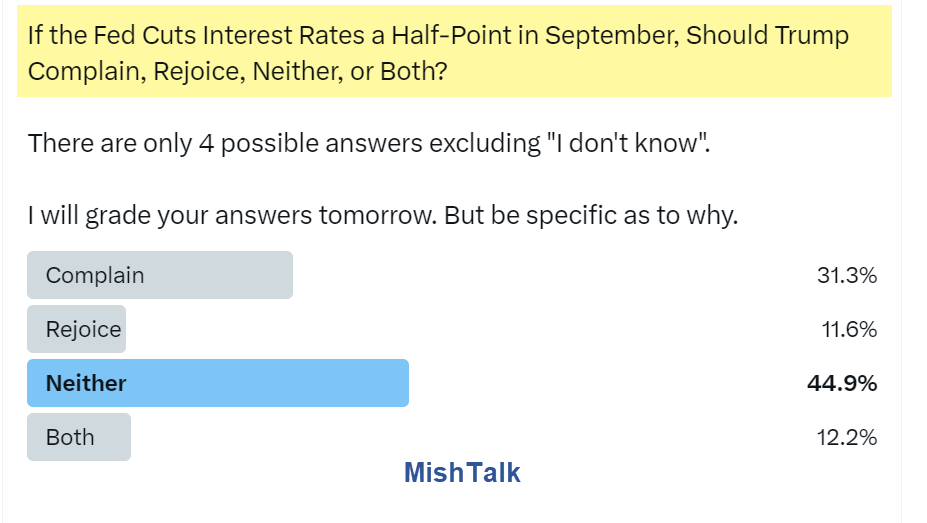Click the bold 44.9% winning result
Viewport: 927px width, 523px height.
click(x=842, y=384)
